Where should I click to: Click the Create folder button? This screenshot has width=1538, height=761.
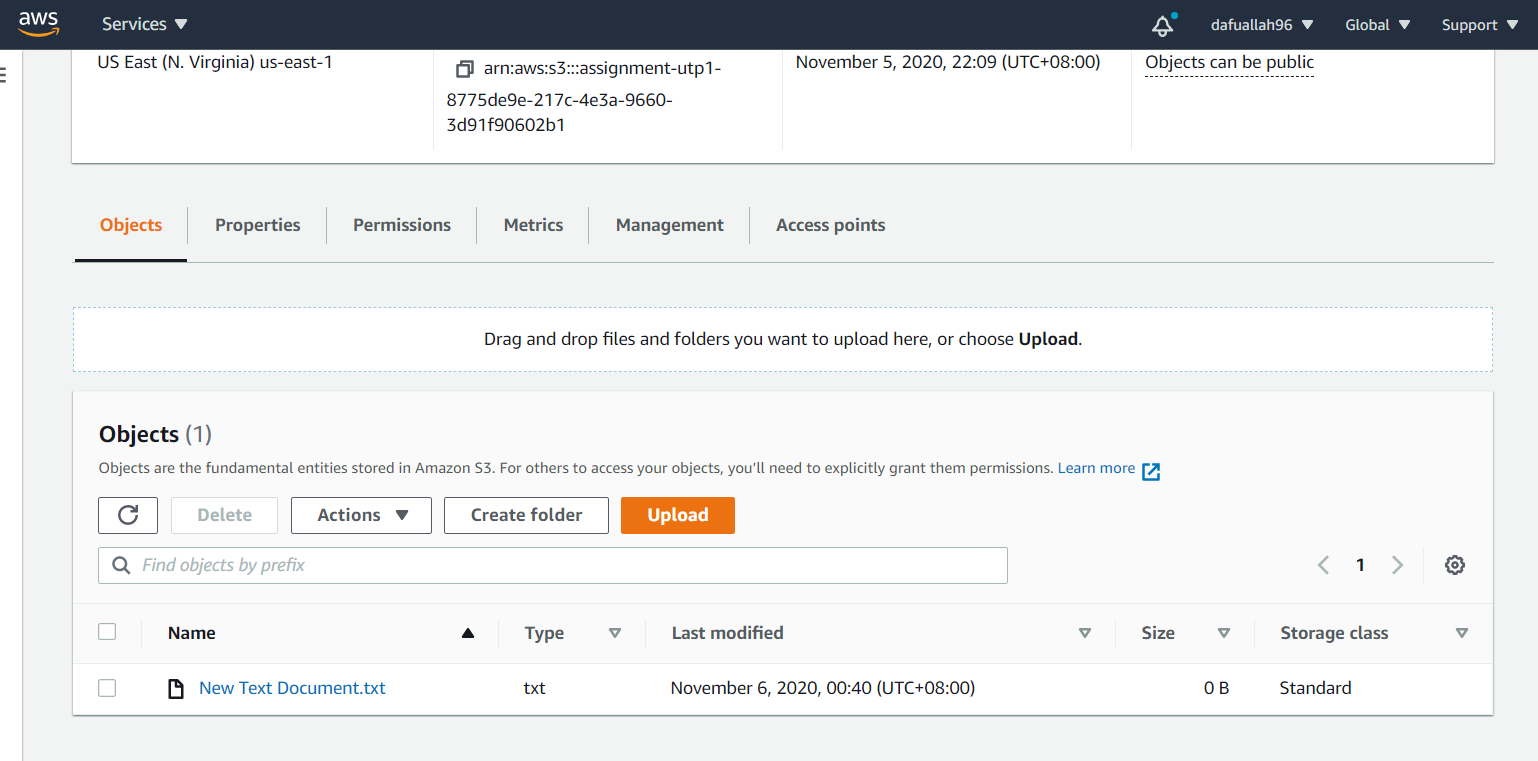pyautogui.click(x=526, y=515)
